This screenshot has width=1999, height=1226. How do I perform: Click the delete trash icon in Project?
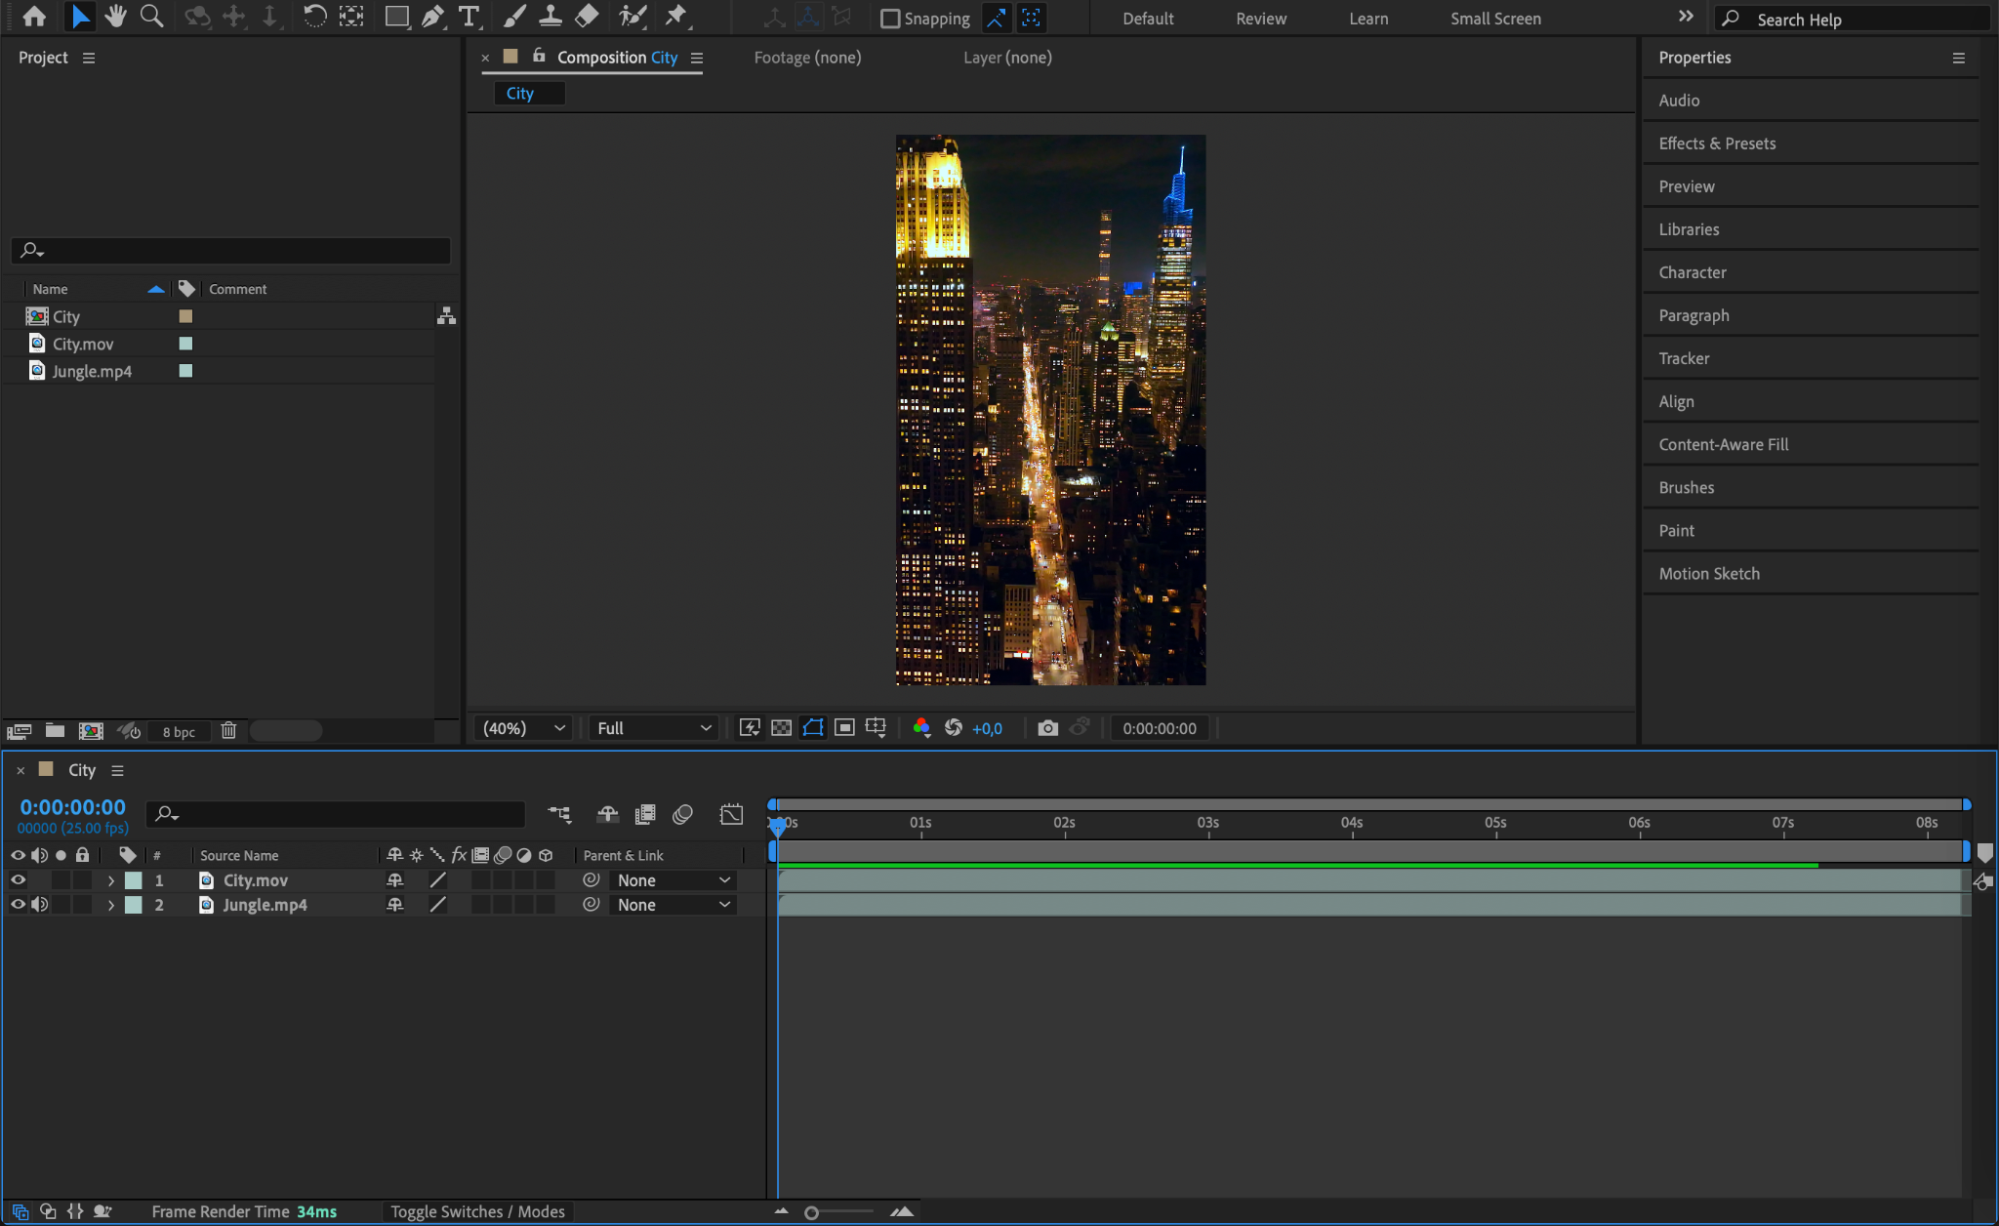pos(228,731)
